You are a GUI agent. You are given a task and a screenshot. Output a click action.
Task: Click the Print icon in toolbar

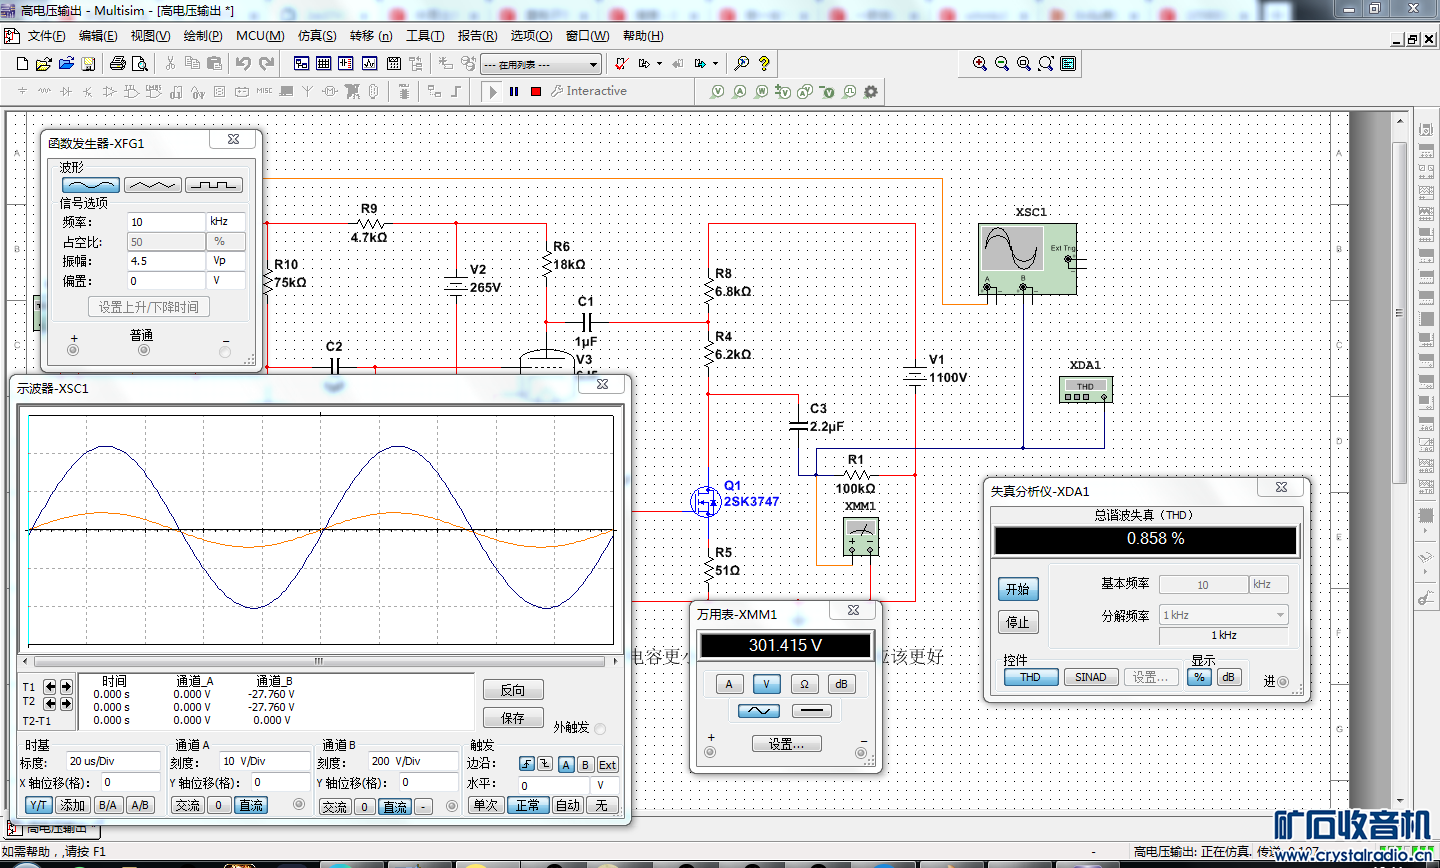pyautogui.click(x=118, y=63)
